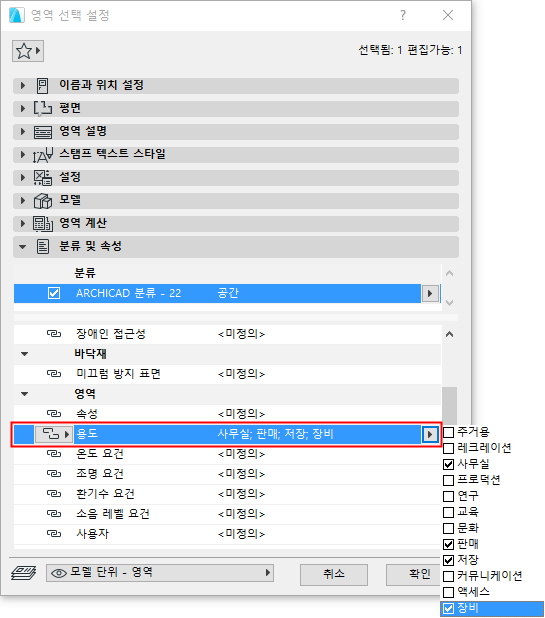This screenshot has width=545, height=618.
Task: Click the link icon for 장애인 접근성
Action: click(x=54, y=334)
